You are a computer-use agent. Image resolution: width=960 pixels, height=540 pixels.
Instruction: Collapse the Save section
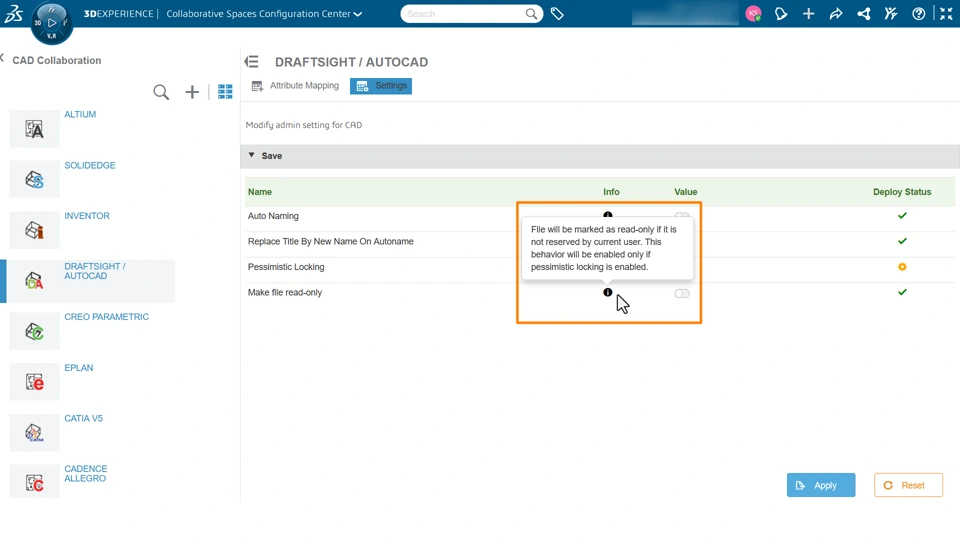click(252, 156)
